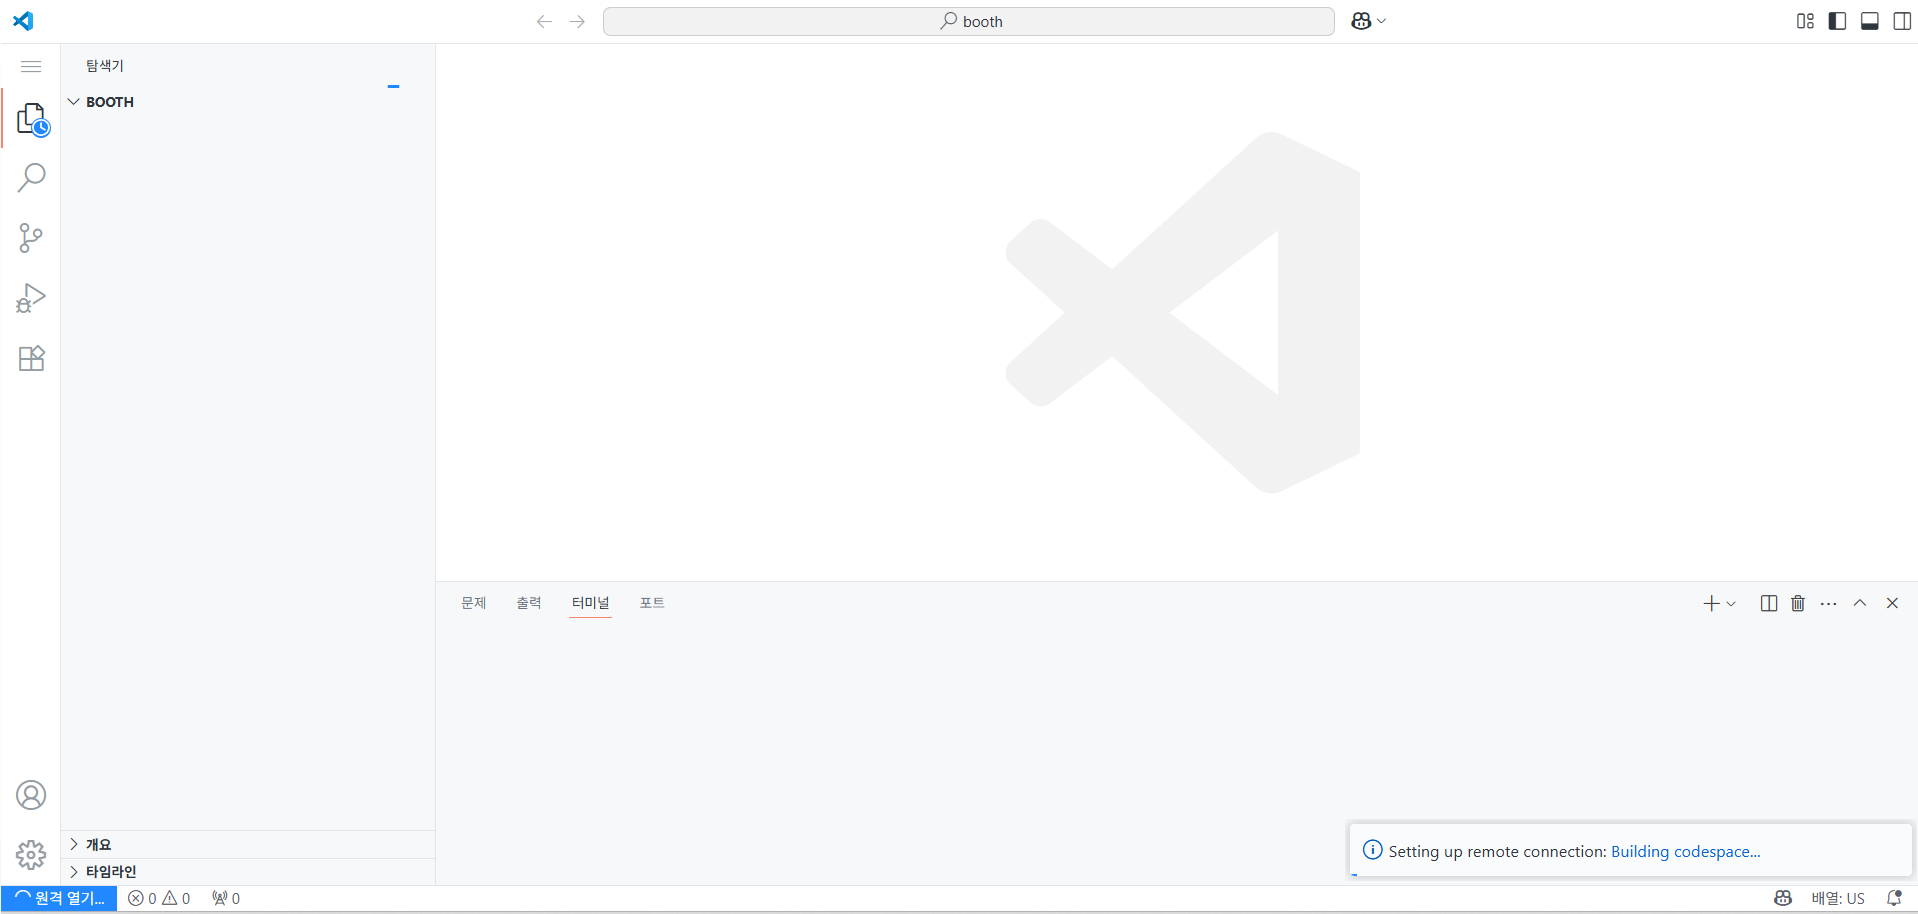Image resolution: width=1918 pixels, height=914 pixels.
Task: Open notifications bell icon
Action: 1894,899
